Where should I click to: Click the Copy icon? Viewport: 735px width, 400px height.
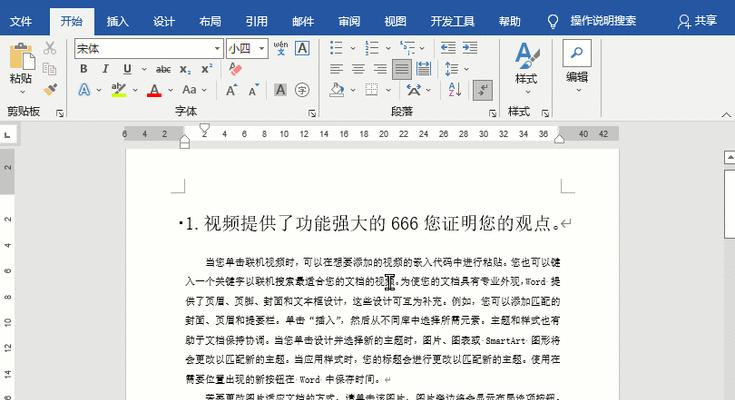[x=49, y=68]
